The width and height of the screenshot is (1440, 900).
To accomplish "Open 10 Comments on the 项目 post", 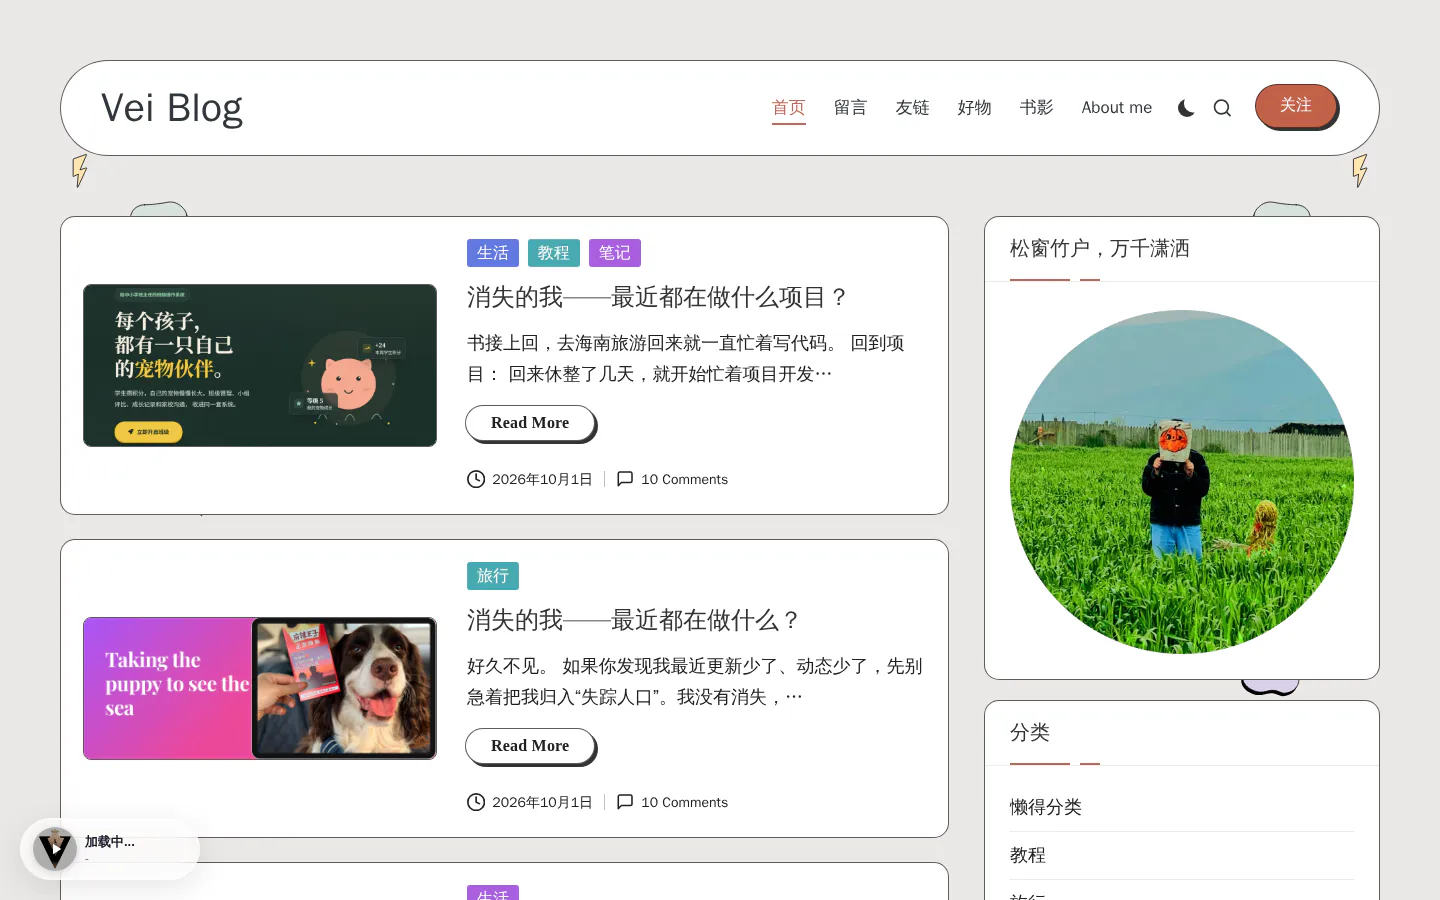I will point(684,479).
